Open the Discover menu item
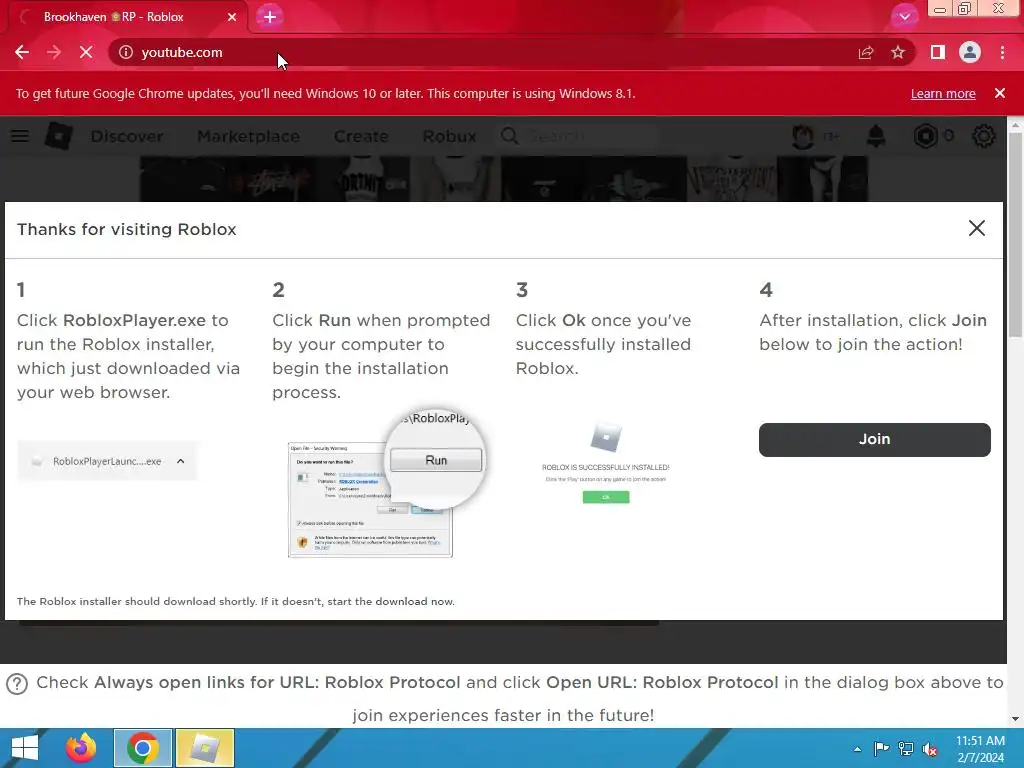This screenshot has height=768, width=1024. click(x=127, y=136)
